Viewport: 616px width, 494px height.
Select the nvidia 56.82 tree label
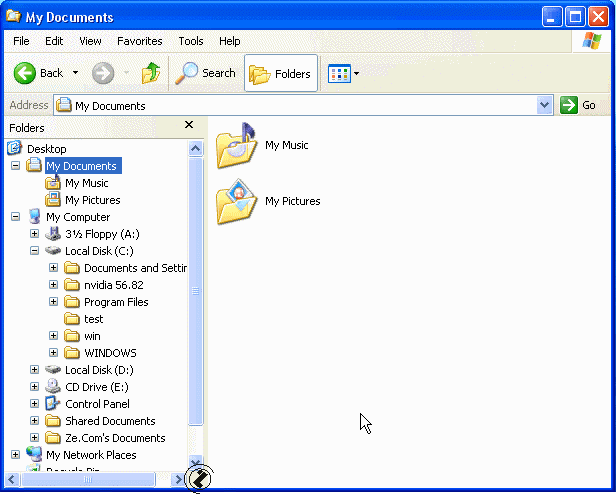114,285
